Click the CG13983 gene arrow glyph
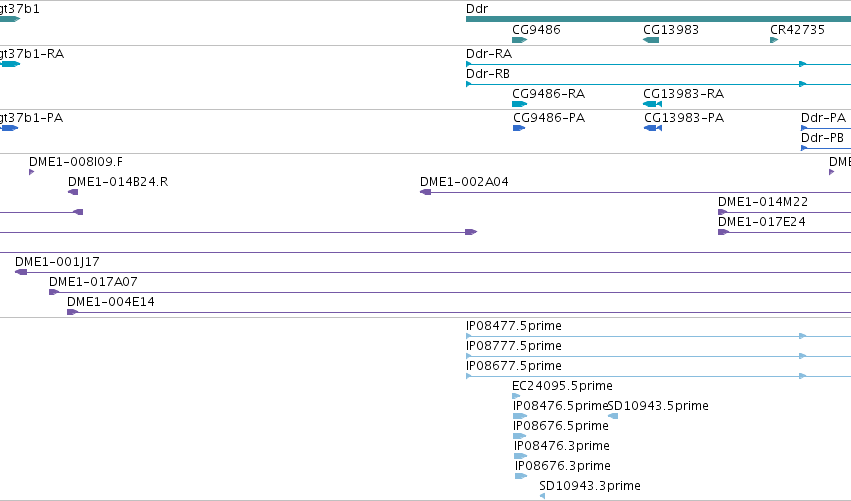 pyautogui.click(x=651, y=40)
